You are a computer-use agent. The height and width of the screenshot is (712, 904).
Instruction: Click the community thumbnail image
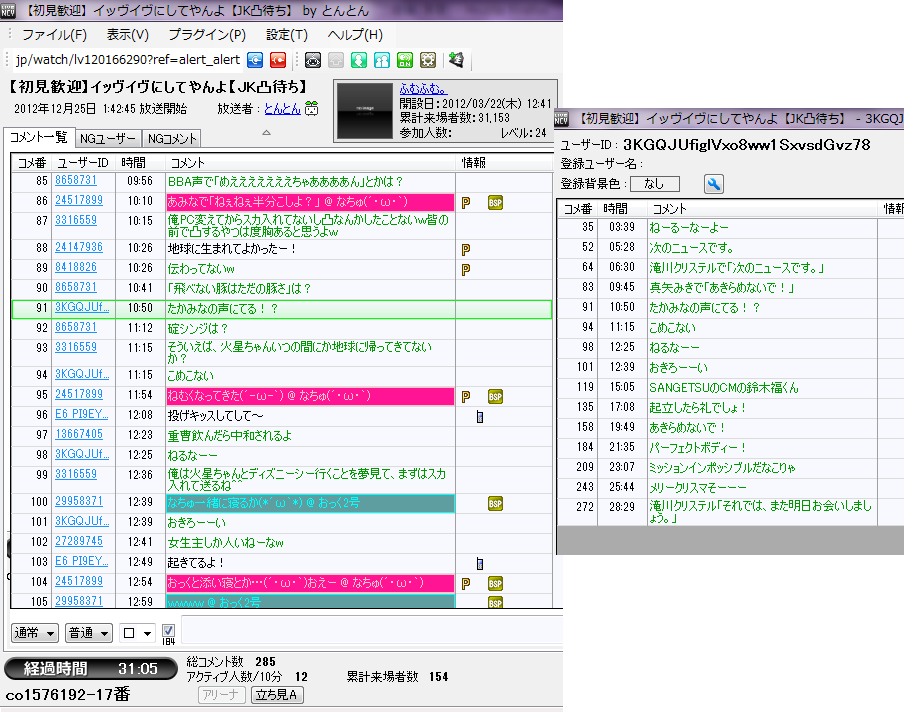tap(364, 111)
